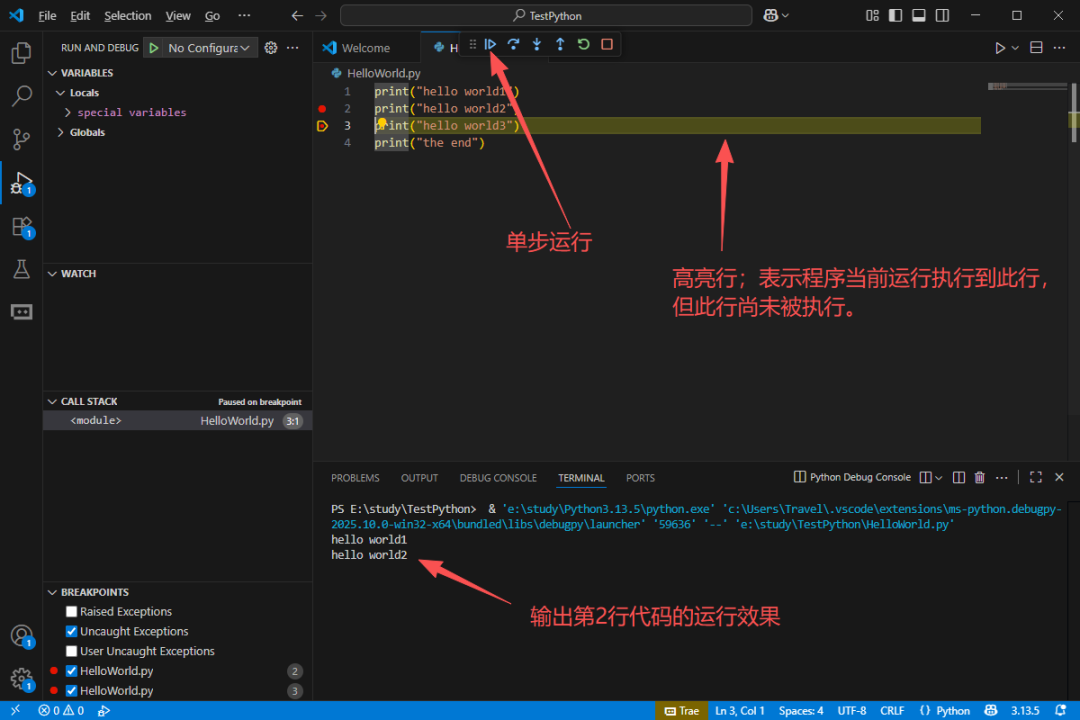Open the Run and Debug view icon
Image resolution: width=1080 pixels, height=720 pixels.
(x=21, y=183)
